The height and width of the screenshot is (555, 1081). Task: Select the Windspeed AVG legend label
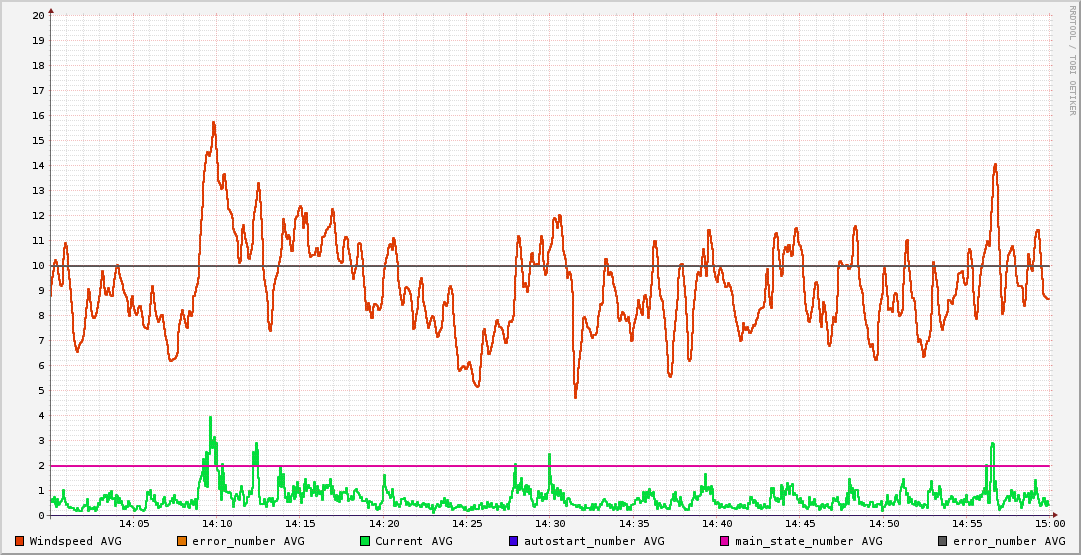(75, 541)
